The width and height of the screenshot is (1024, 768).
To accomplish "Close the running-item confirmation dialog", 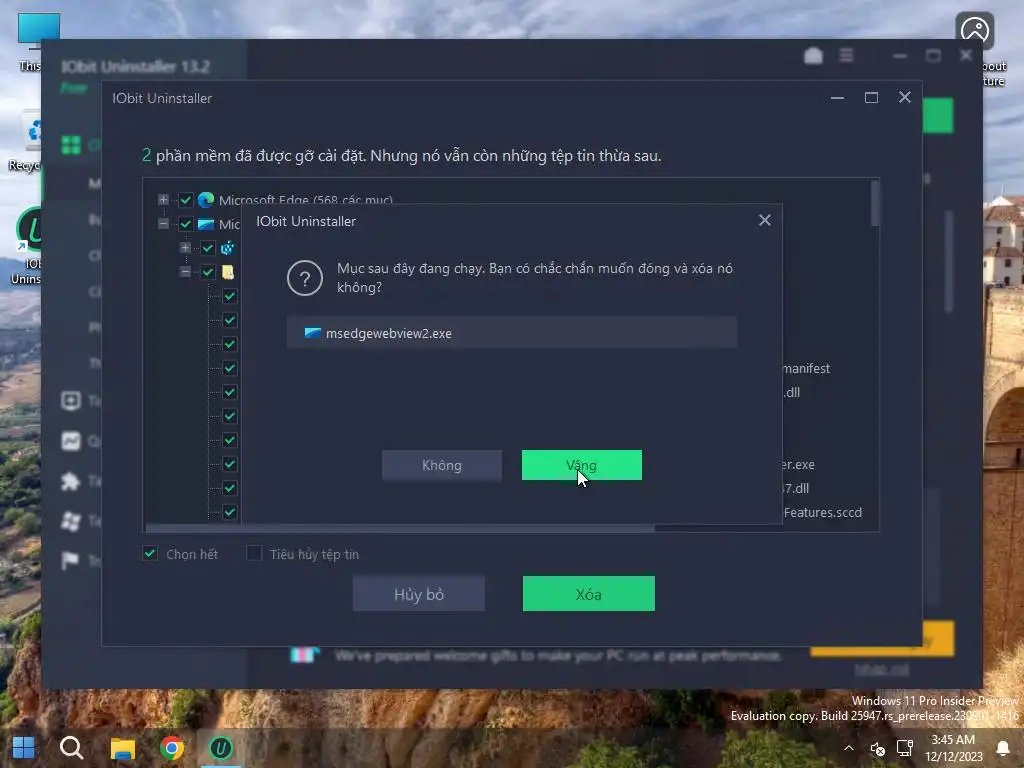I will [765, 220].
